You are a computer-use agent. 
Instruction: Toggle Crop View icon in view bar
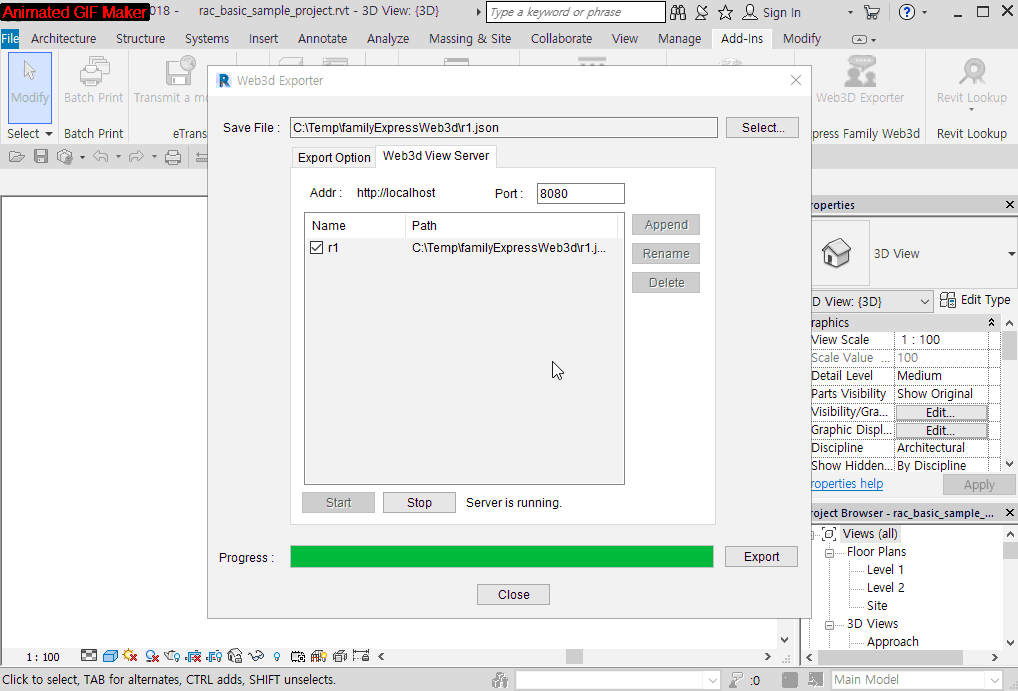(193, 656)
